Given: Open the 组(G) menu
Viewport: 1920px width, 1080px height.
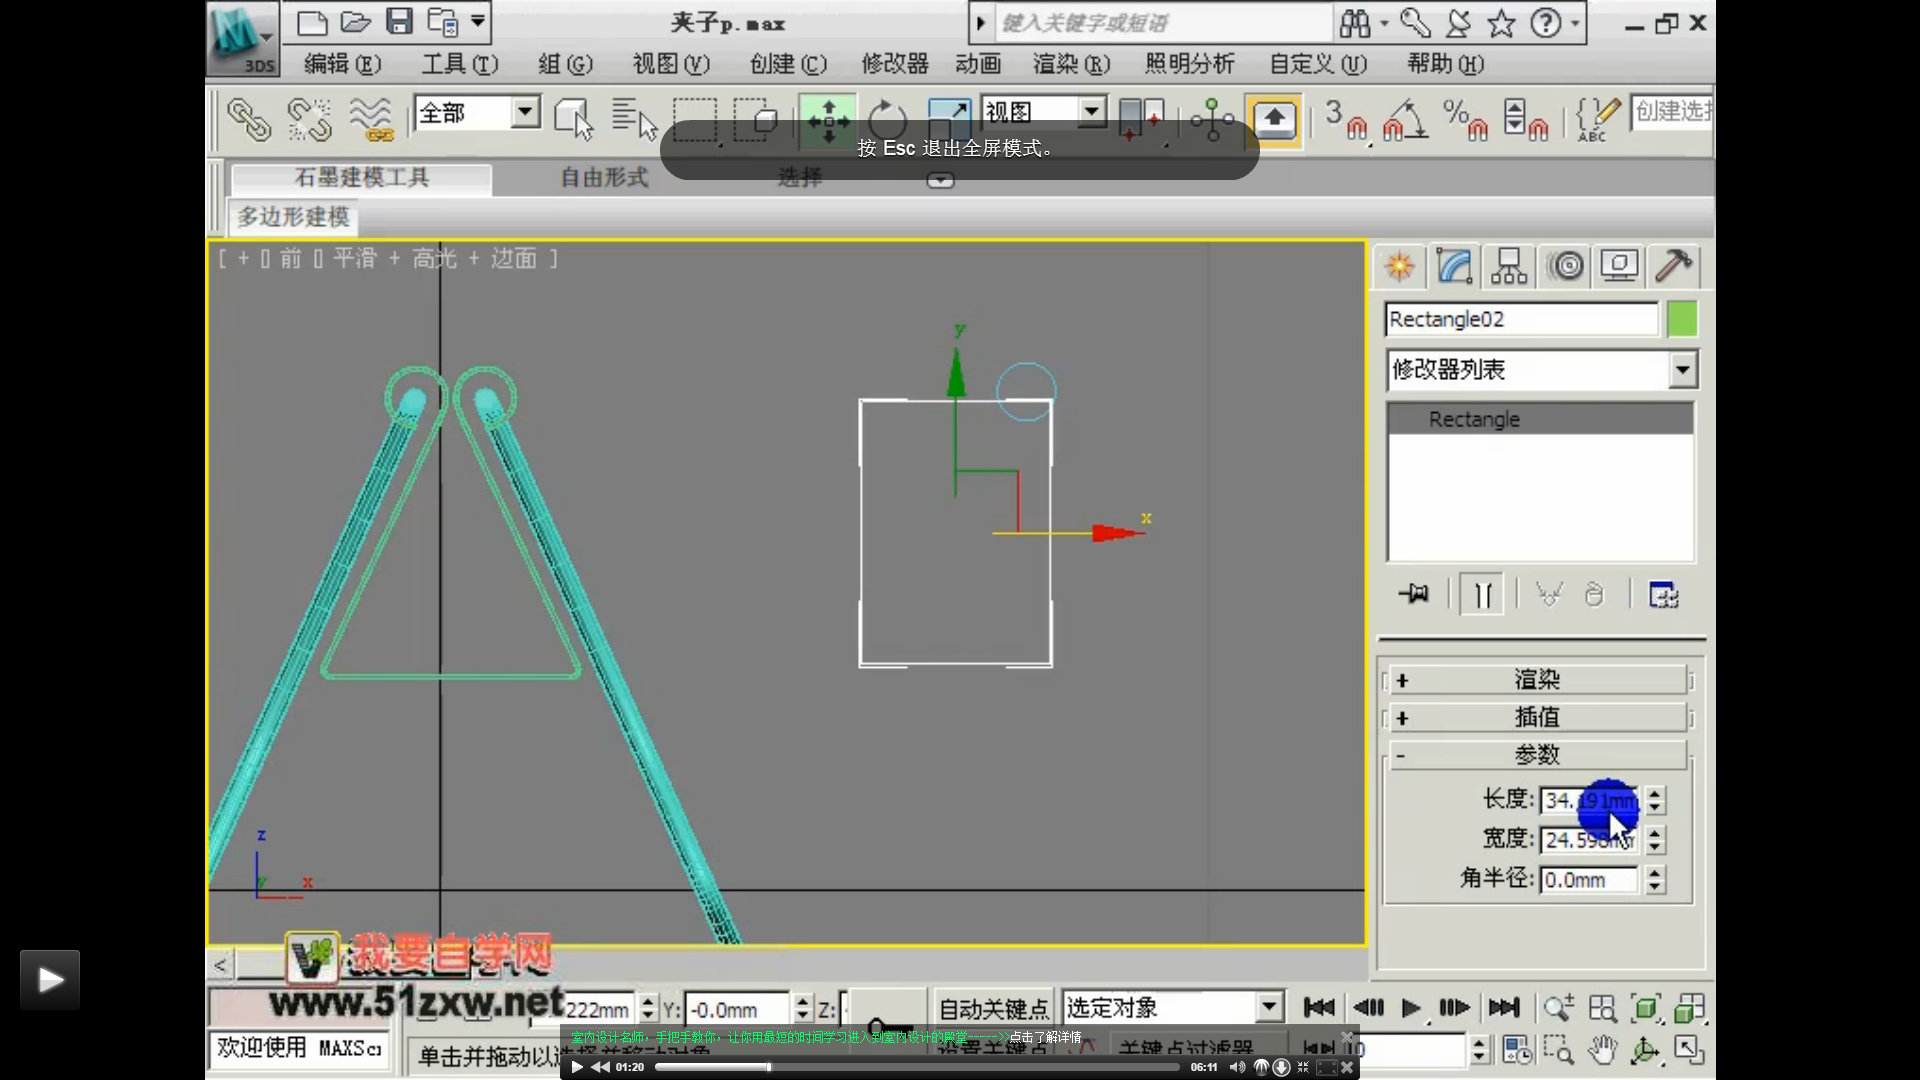Looking at the screenshot, I should pos(565,64).
